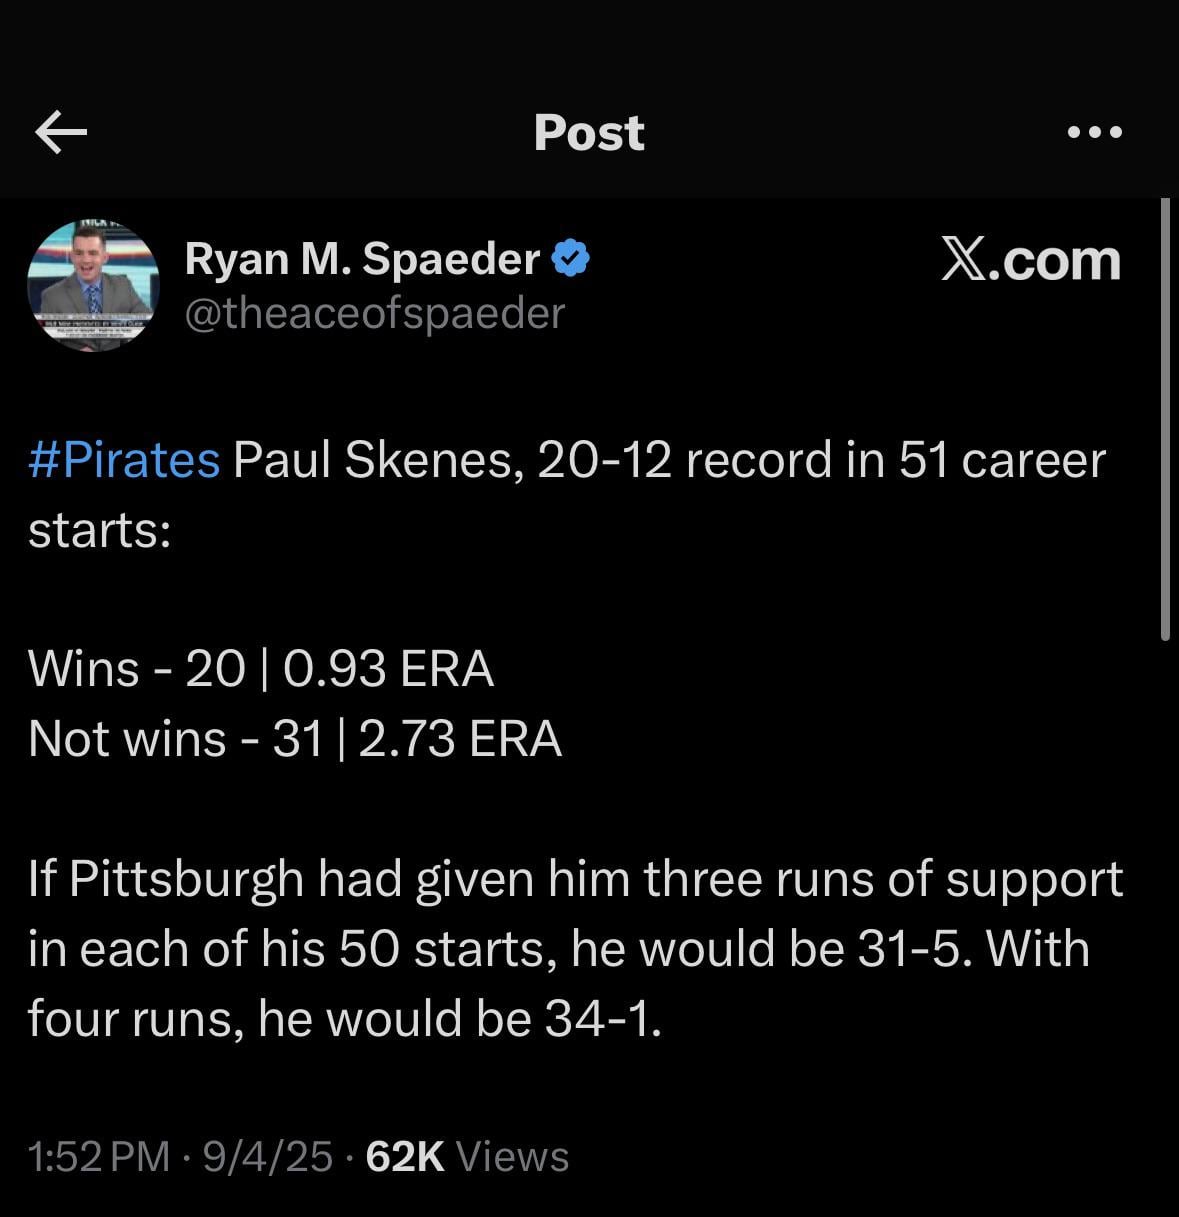Open the three-dot more options menu
1179x1217 pixels.
(1094, 132)
